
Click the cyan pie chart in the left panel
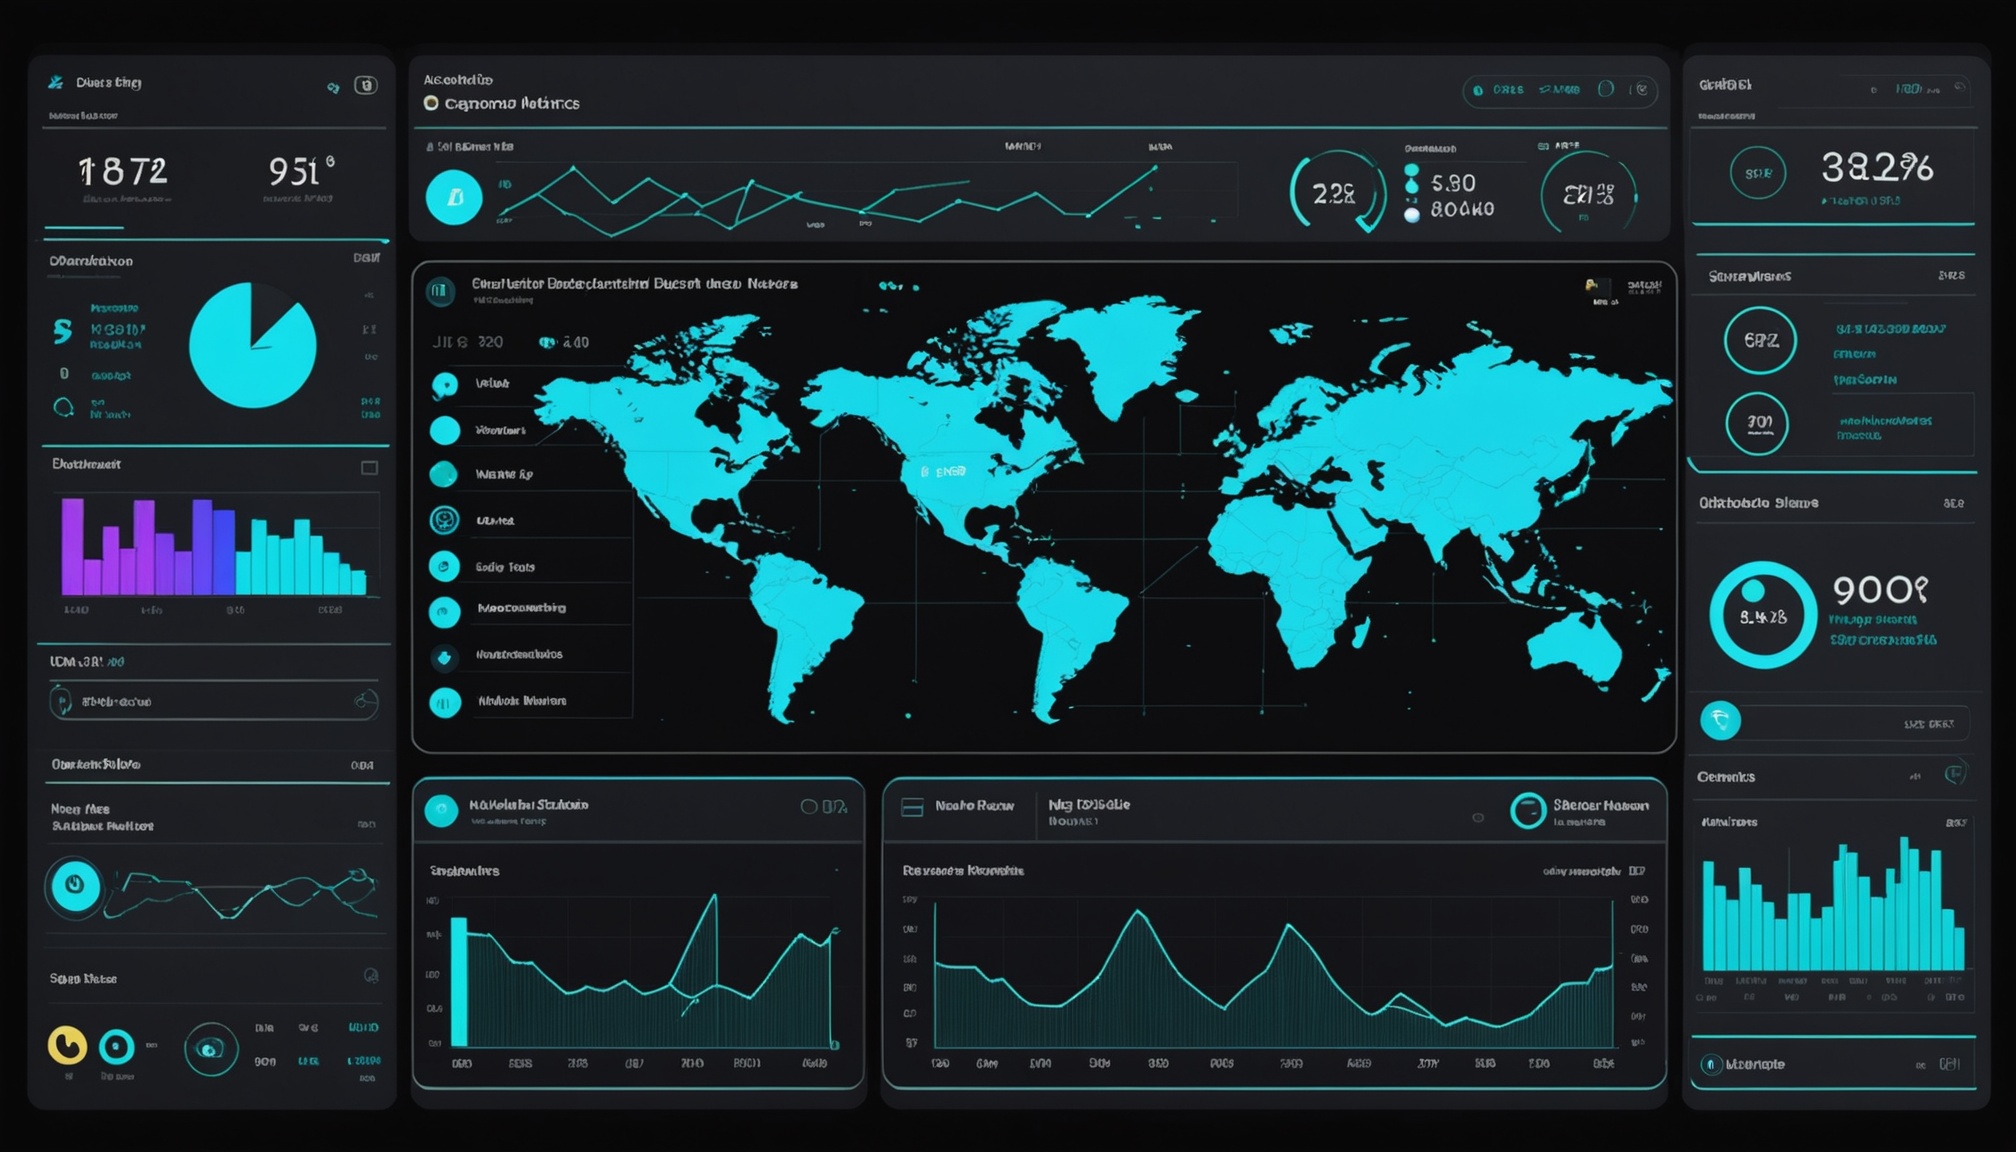pos(253,345)
